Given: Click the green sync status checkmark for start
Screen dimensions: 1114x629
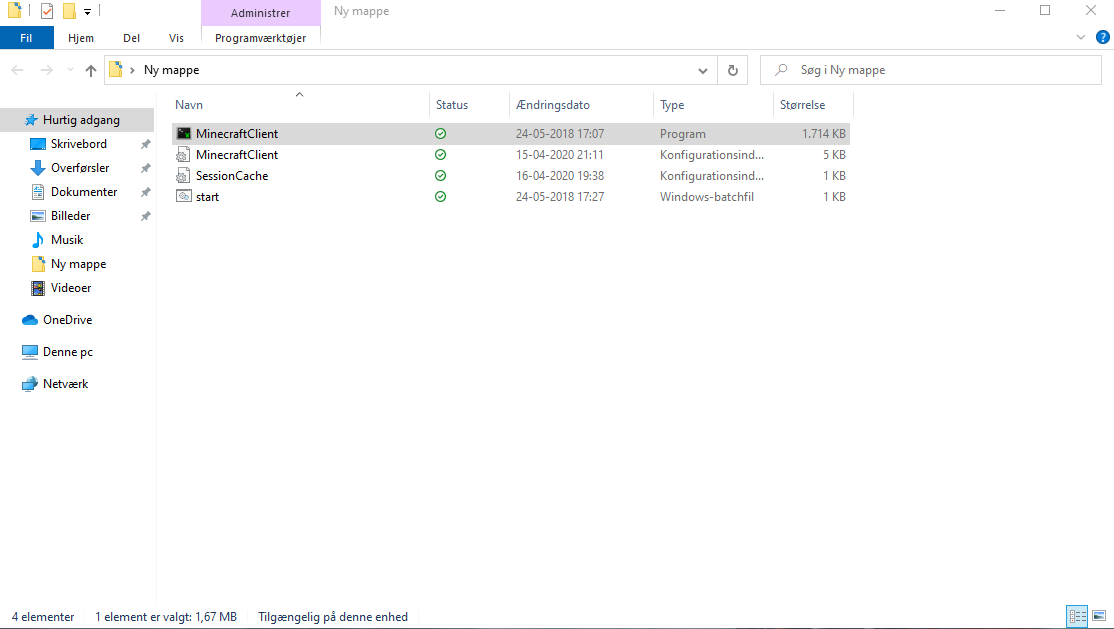Looking at the screenshot, I should pyautogui.click(x=440, y=196).
